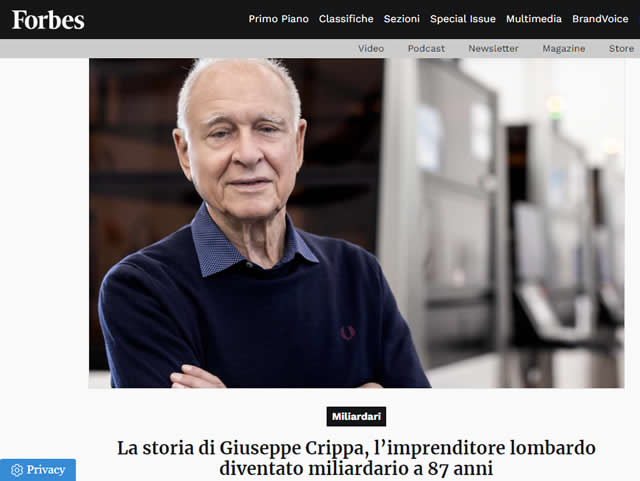Screen dimensions: 640x481
Task: Click the laurel logo on sweater
Action: point(347,333)
